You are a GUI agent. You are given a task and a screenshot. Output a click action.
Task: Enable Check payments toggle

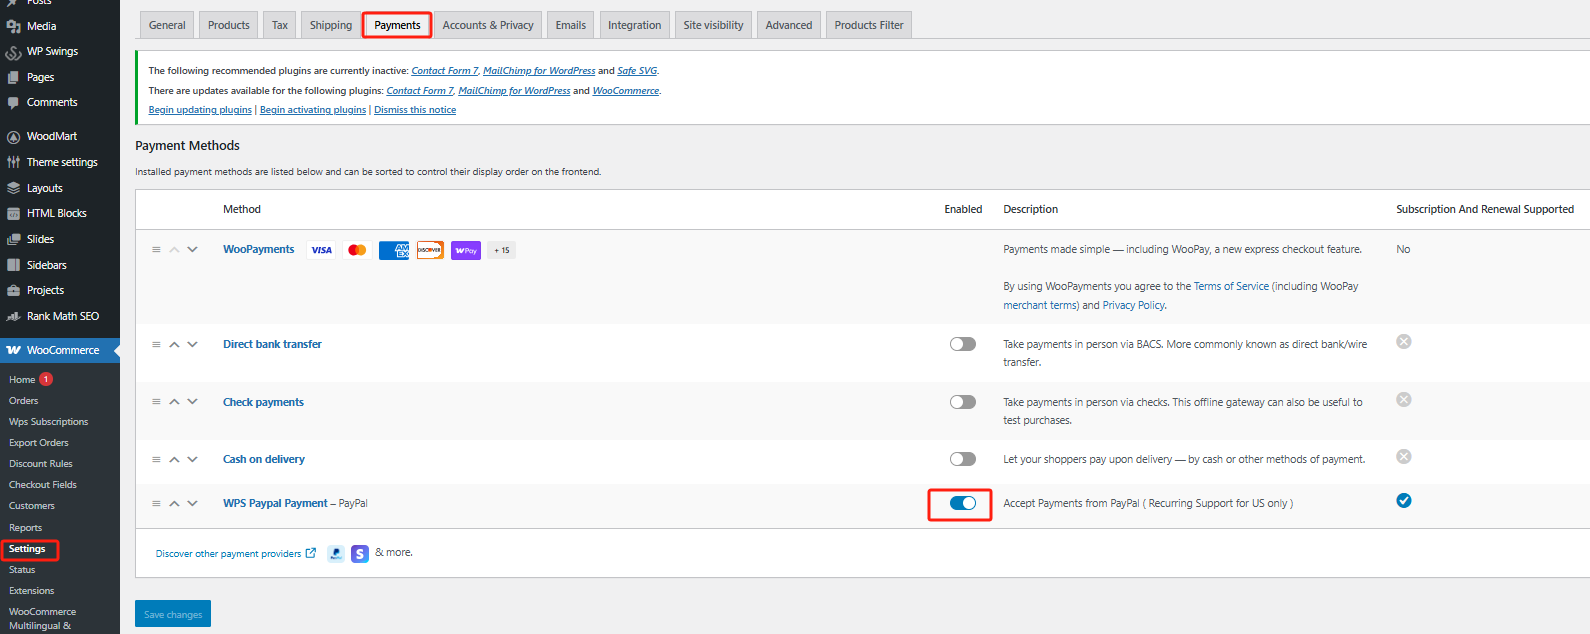(x=962, y=402)
